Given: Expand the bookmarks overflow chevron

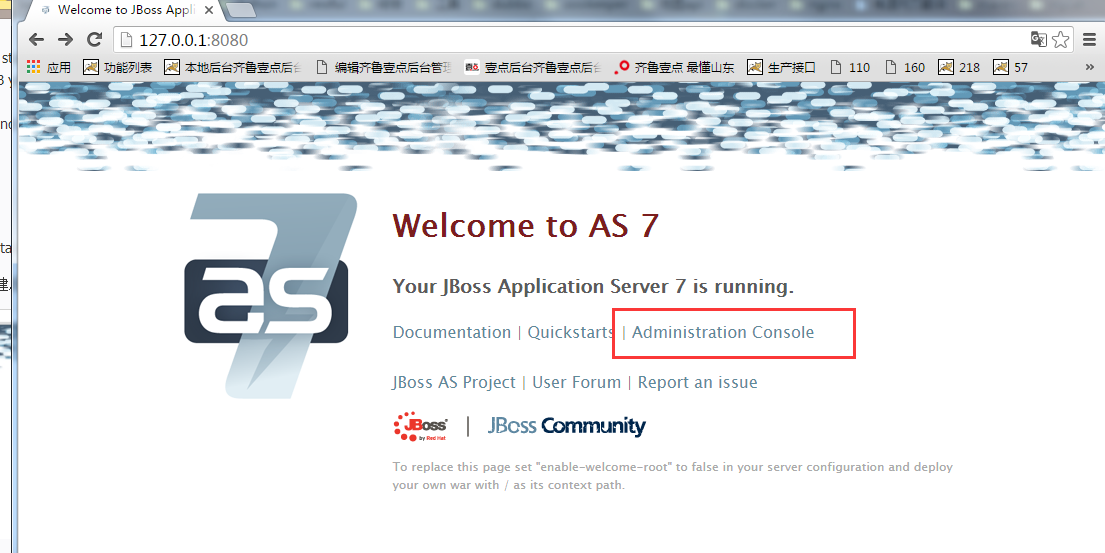Looking at the screenshot, I should tap(1090, 67).
